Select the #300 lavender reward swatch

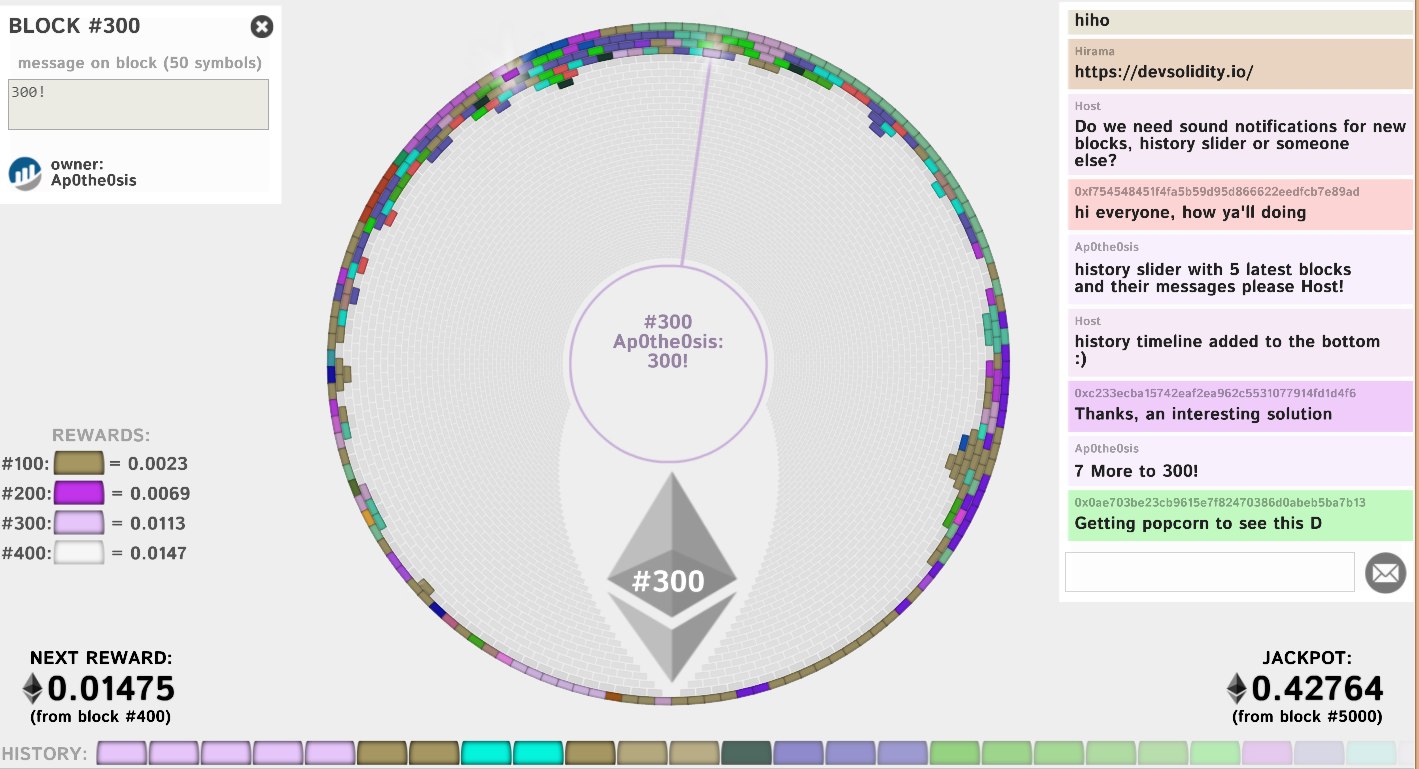tap(79, 523)
